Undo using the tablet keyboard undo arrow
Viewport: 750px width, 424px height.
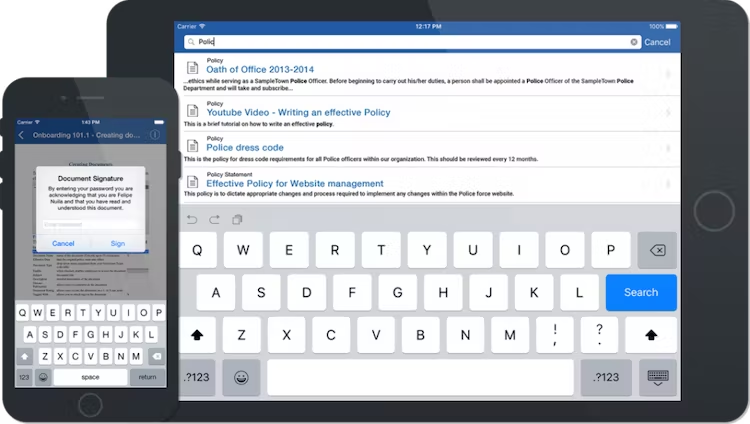click(x=192, y=220)
